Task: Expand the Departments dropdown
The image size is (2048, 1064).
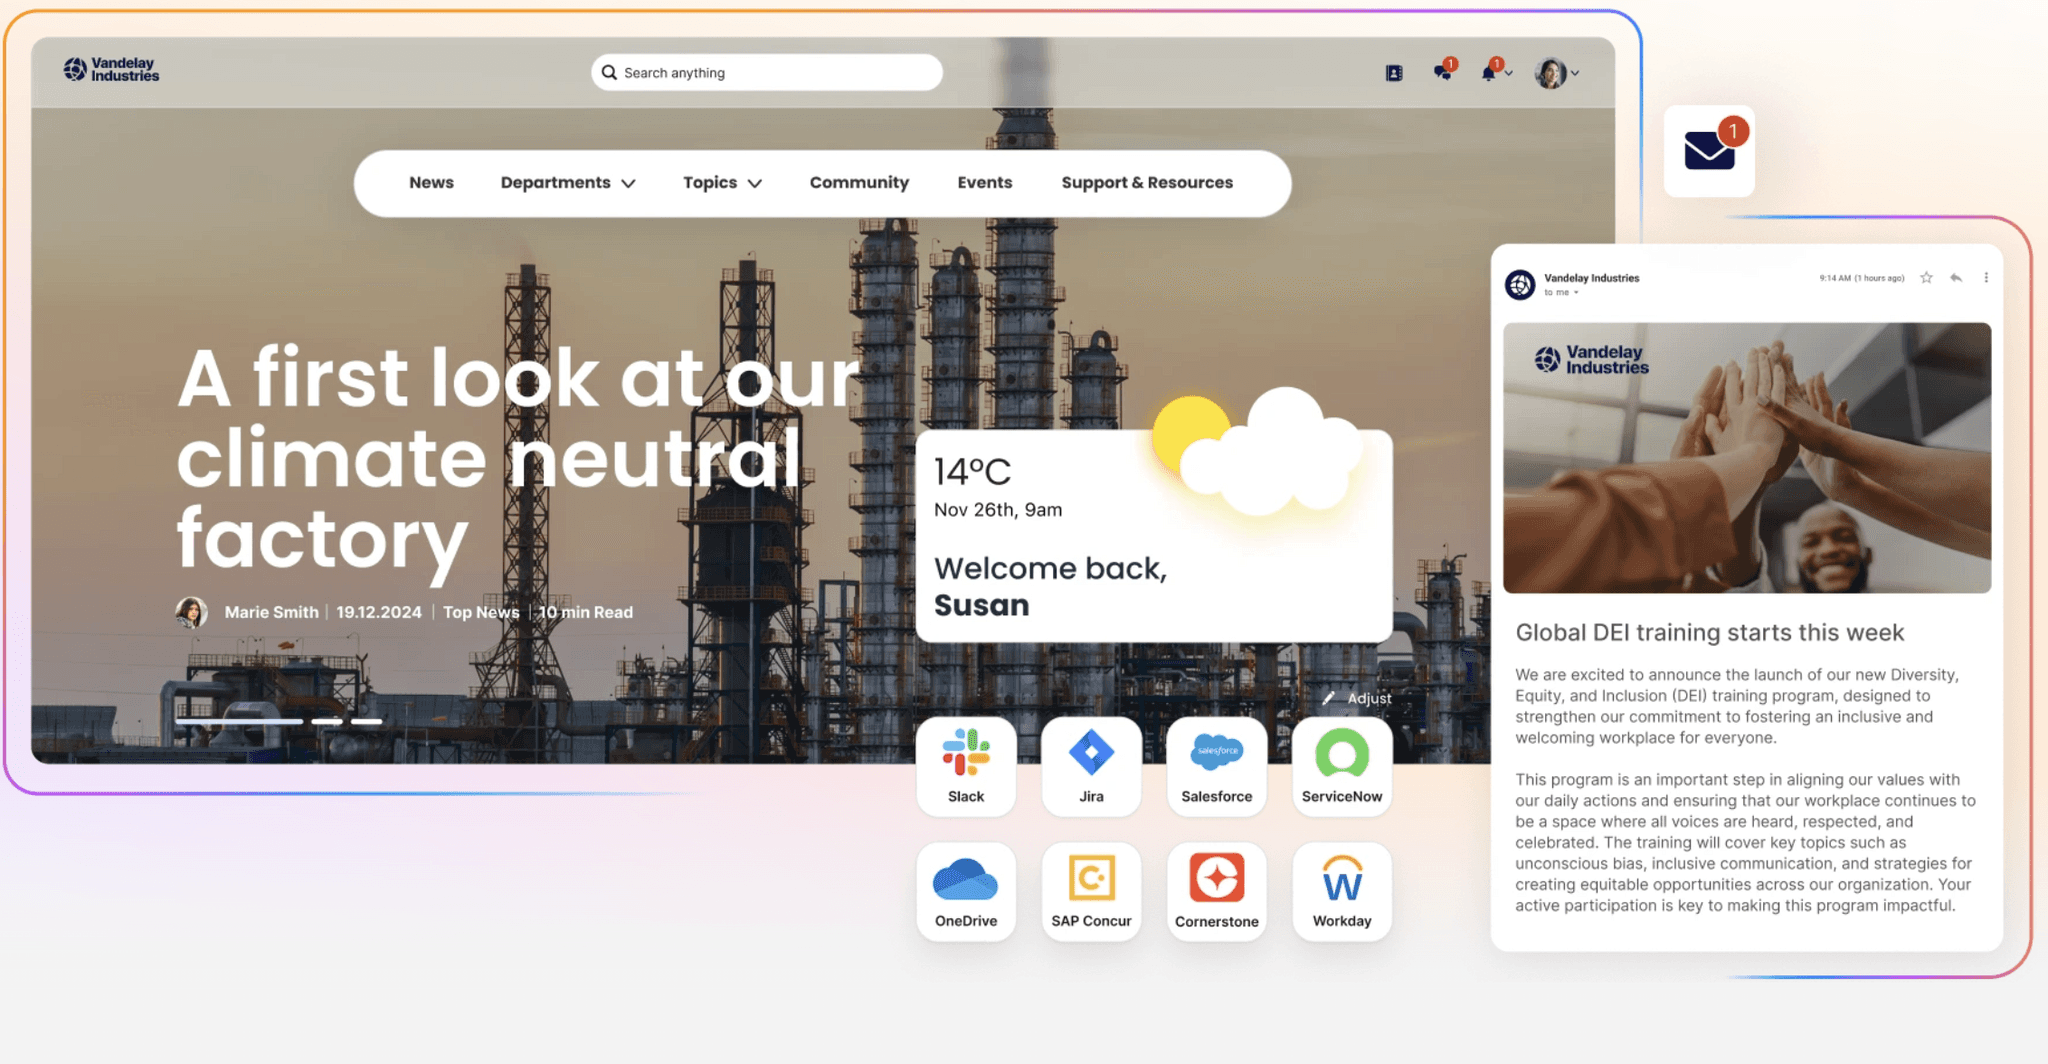Action: [568, 182]
